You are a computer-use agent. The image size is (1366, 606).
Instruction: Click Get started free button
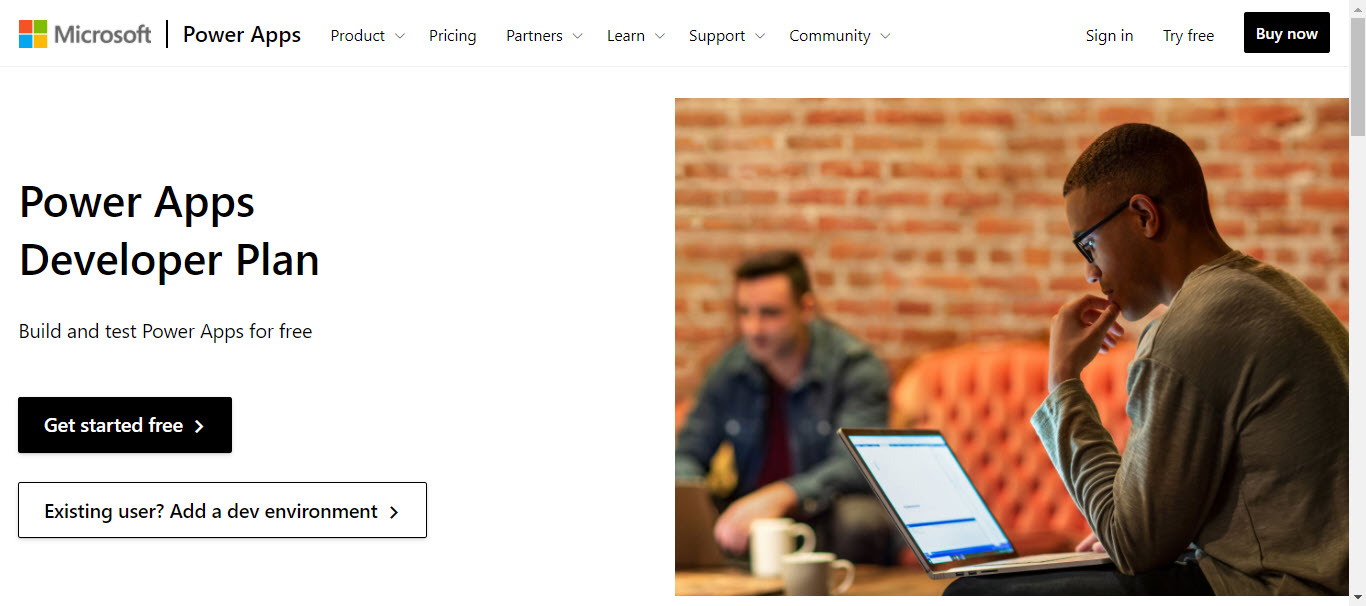point(125,425)
